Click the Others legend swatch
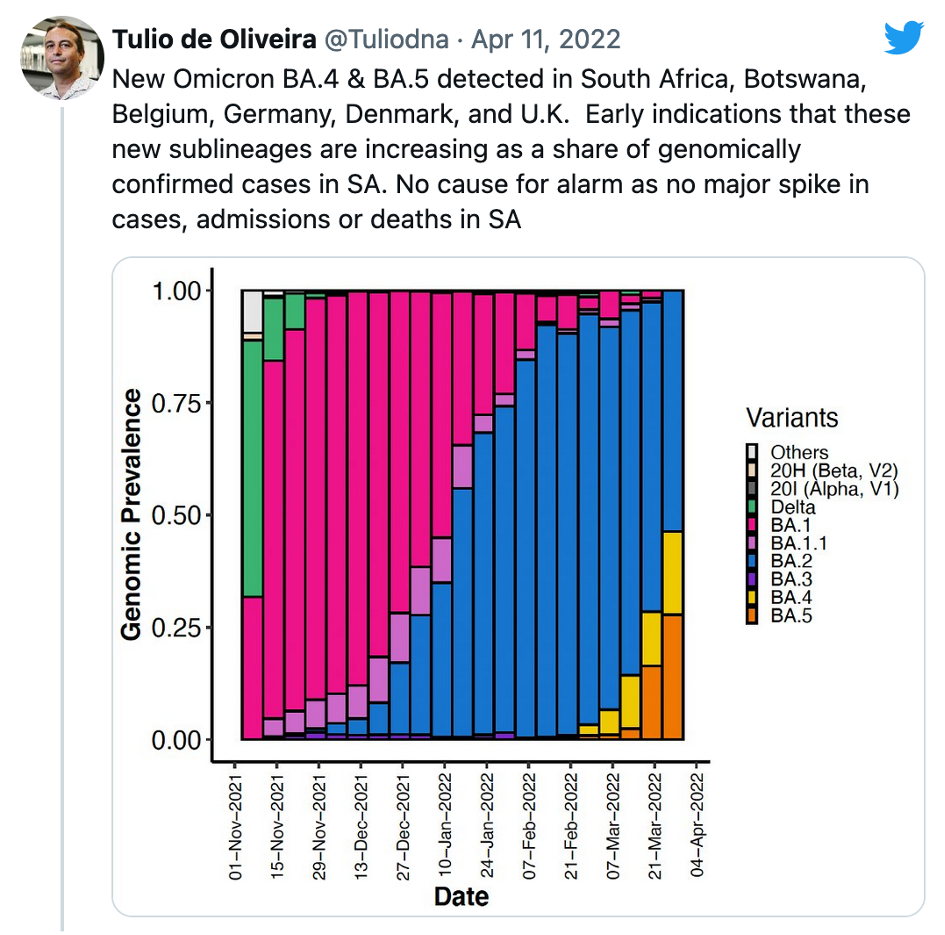Image resolution: width=945 pixels, height=935 pixels. point(753,453)
